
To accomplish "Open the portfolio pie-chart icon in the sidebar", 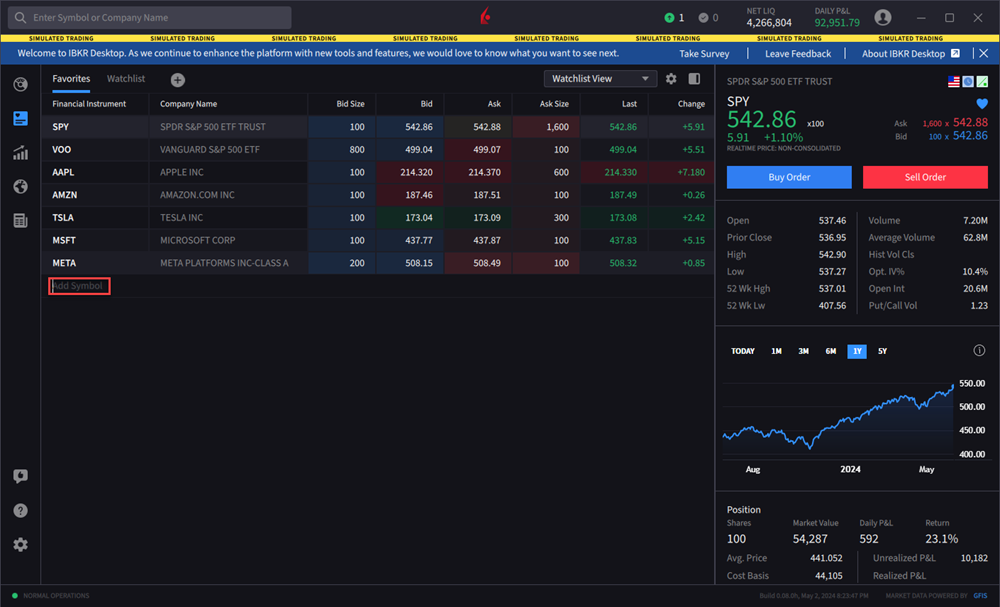I will click(20, 84).
